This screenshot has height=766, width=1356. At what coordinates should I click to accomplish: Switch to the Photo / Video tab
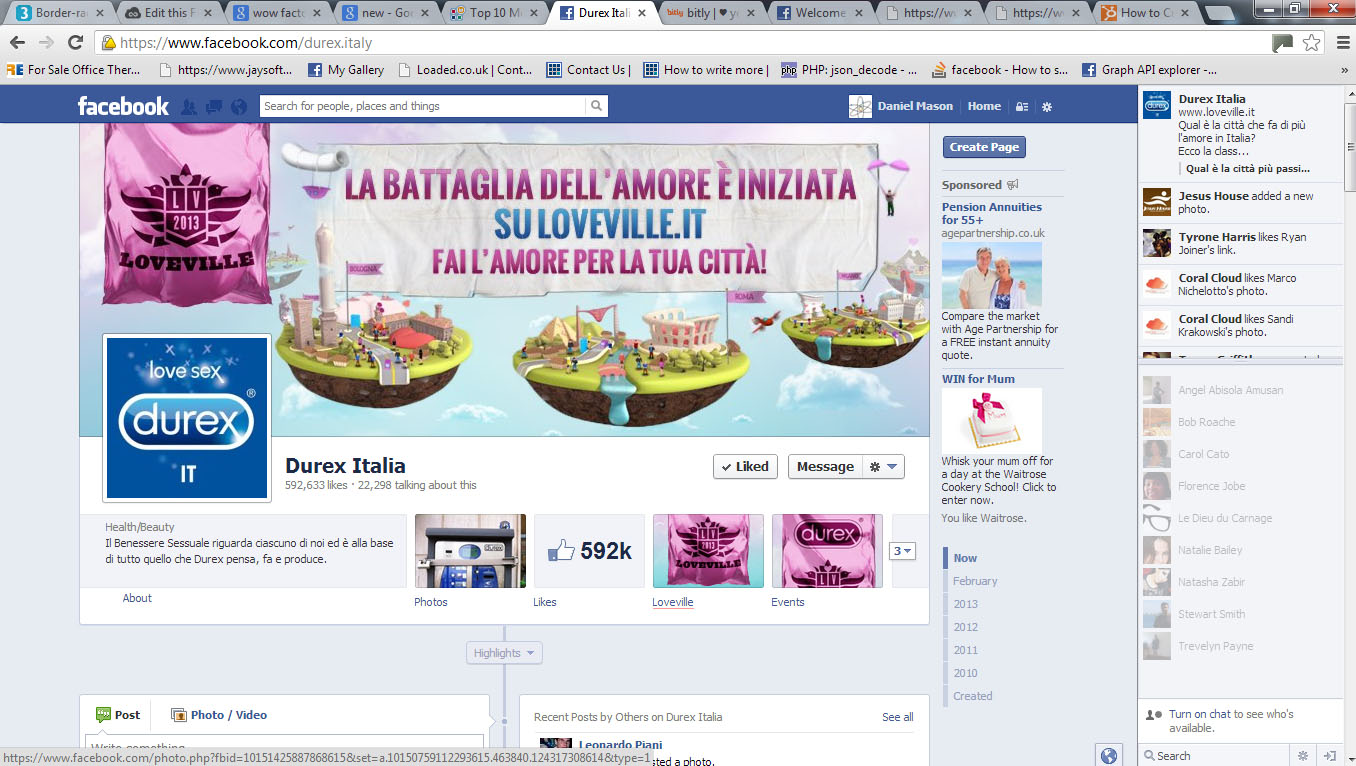[218, 715]
